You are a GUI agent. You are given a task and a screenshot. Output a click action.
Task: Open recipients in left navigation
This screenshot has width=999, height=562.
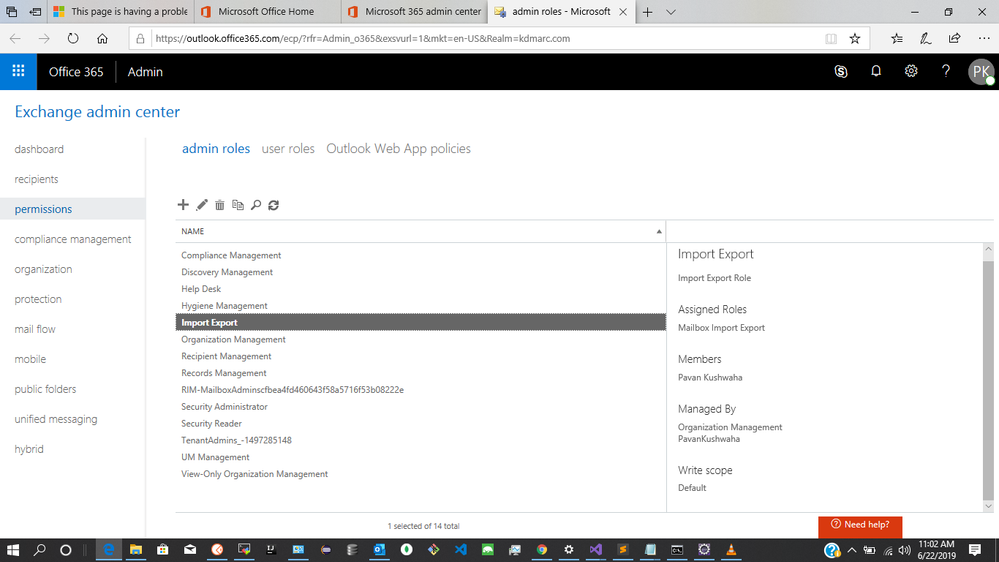[36, 179]
